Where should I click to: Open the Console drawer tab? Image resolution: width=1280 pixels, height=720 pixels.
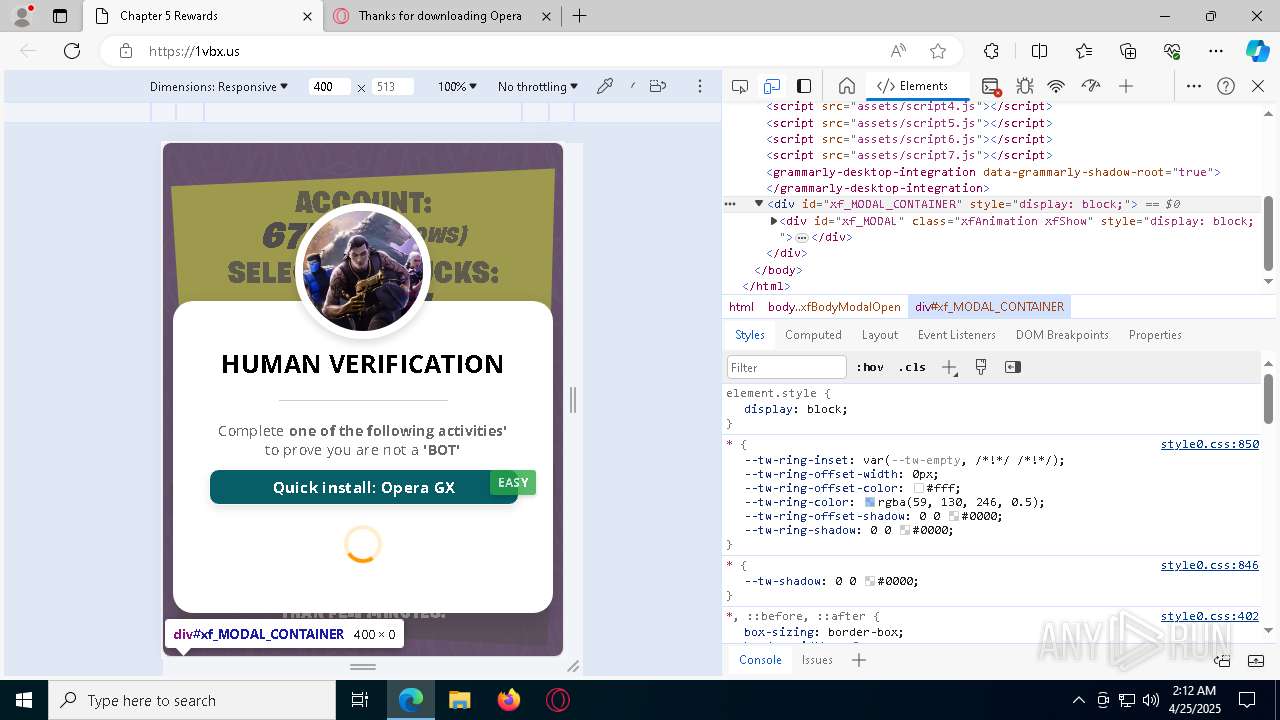(760, 660)
